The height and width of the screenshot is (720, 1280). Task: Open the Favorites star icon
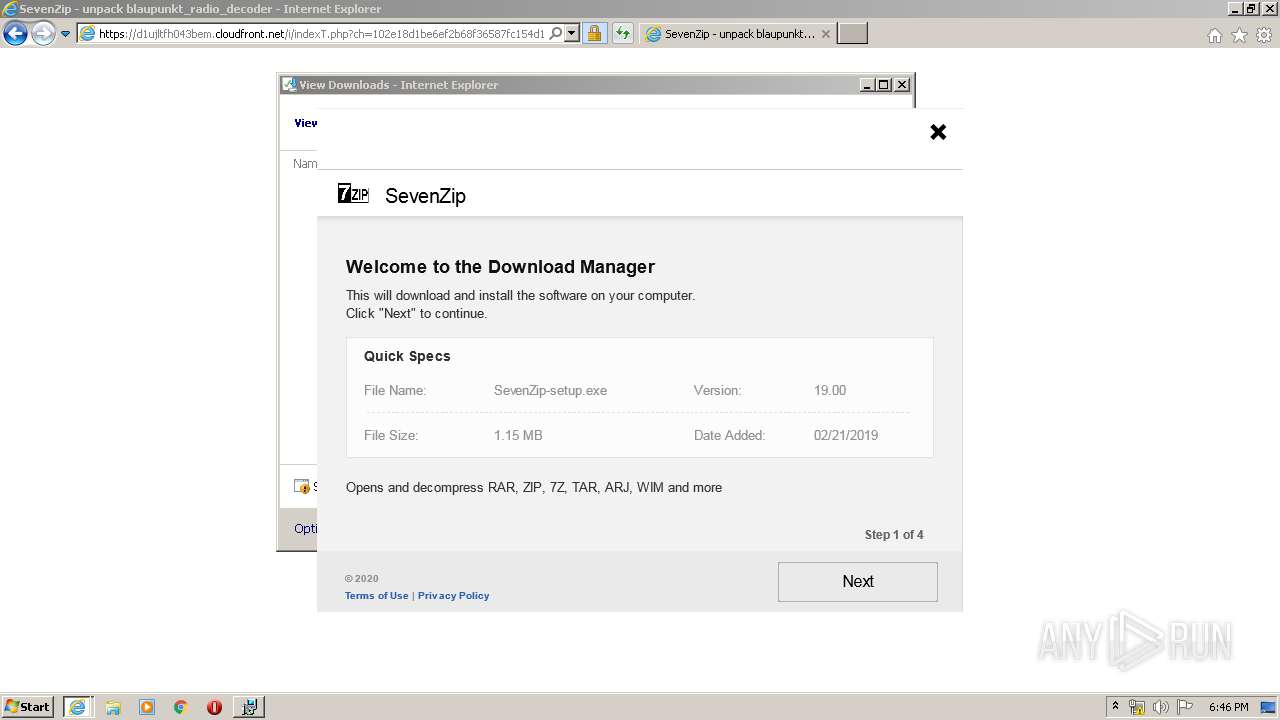point(1239,35)
